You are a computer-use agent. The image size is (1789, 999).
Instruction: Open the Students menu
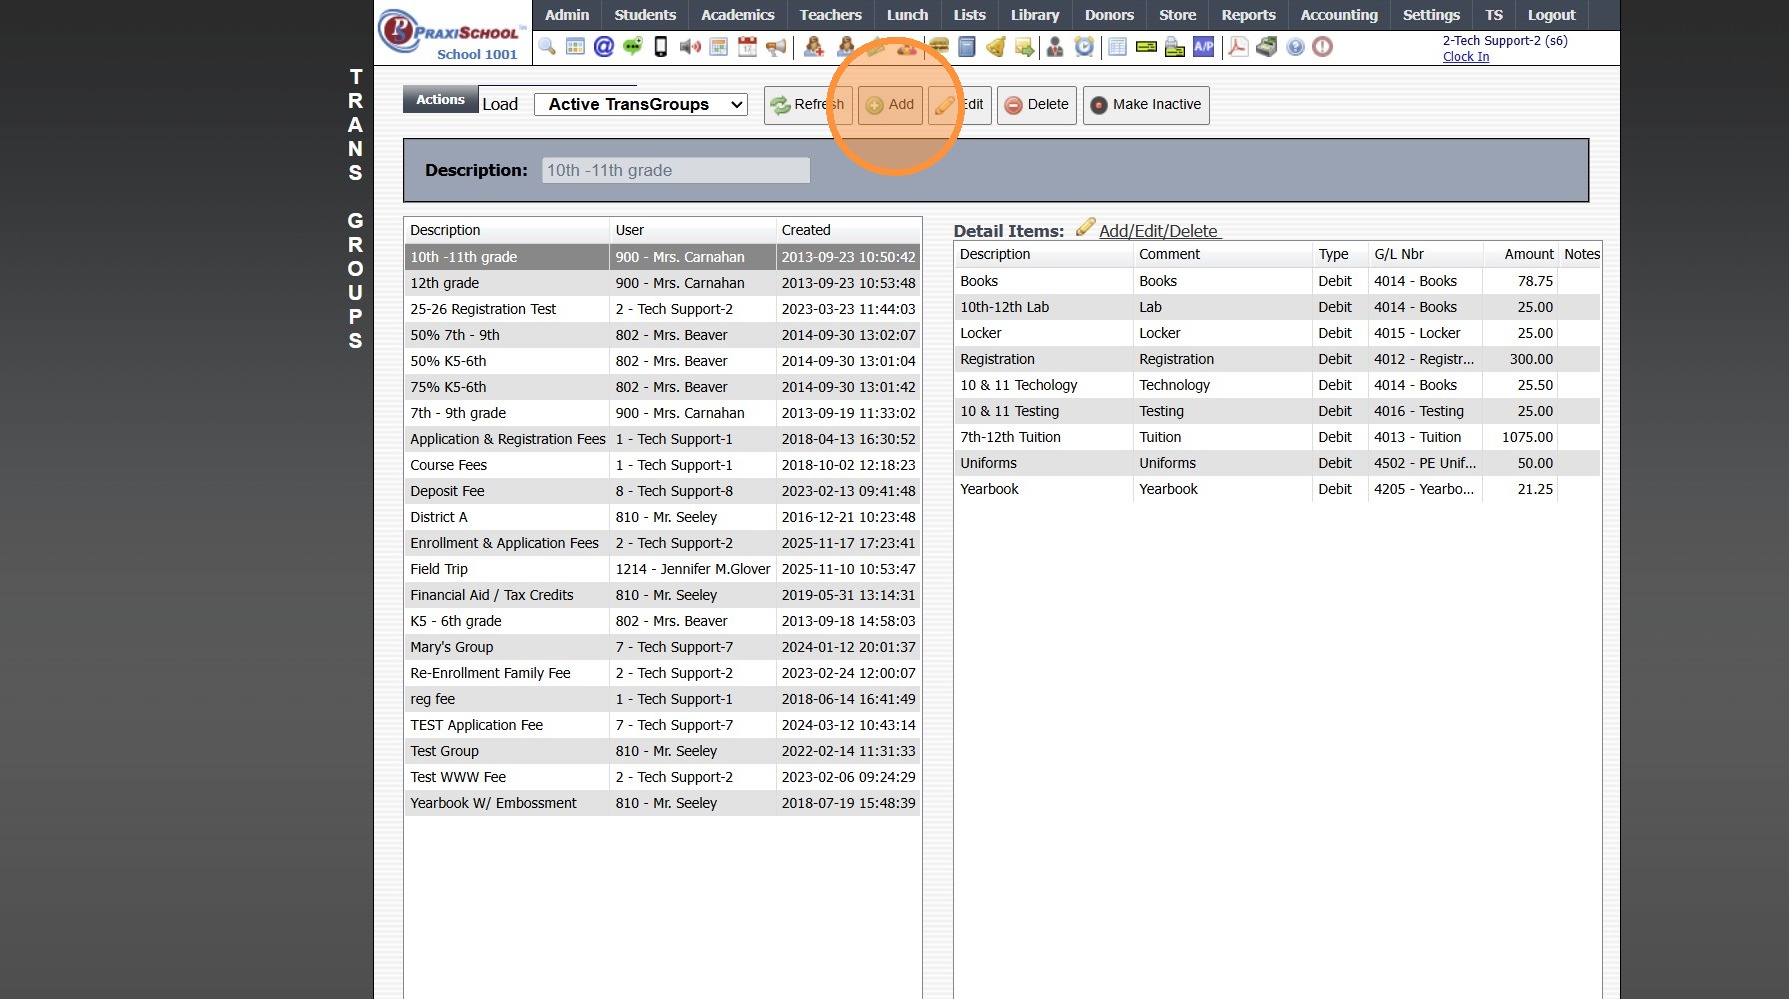645,15
